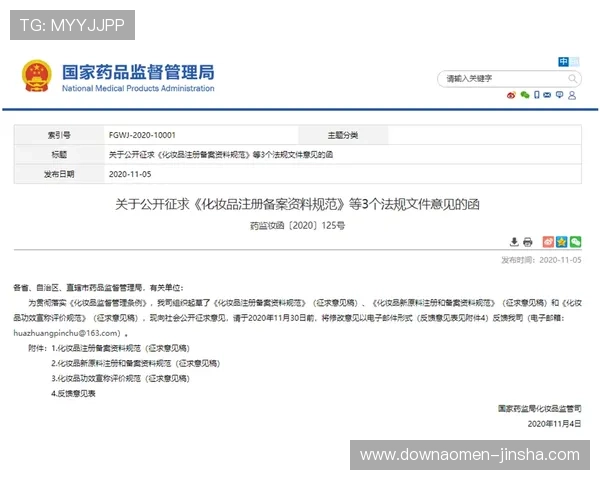This screenshot has width=600, height=480.
Task: Share article to Weibo red icon
Action: pos(548,242)
